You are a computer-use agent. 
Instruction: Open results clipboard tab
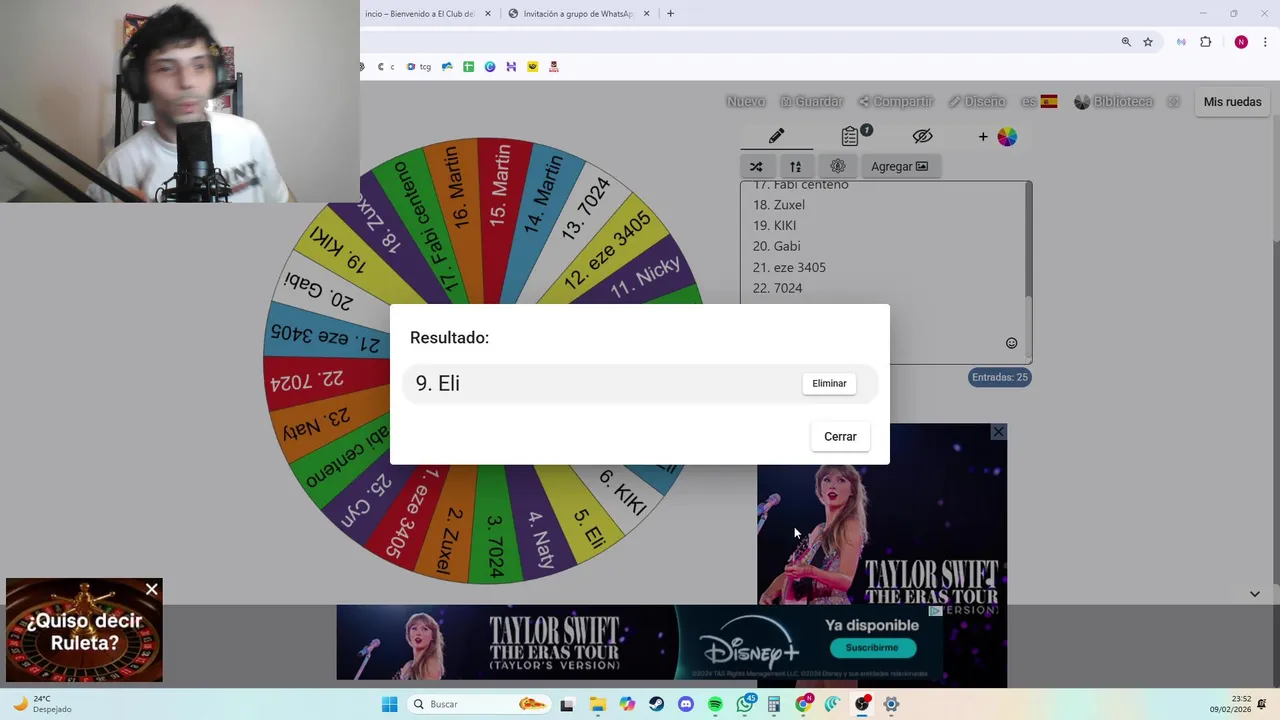(850, 136)
